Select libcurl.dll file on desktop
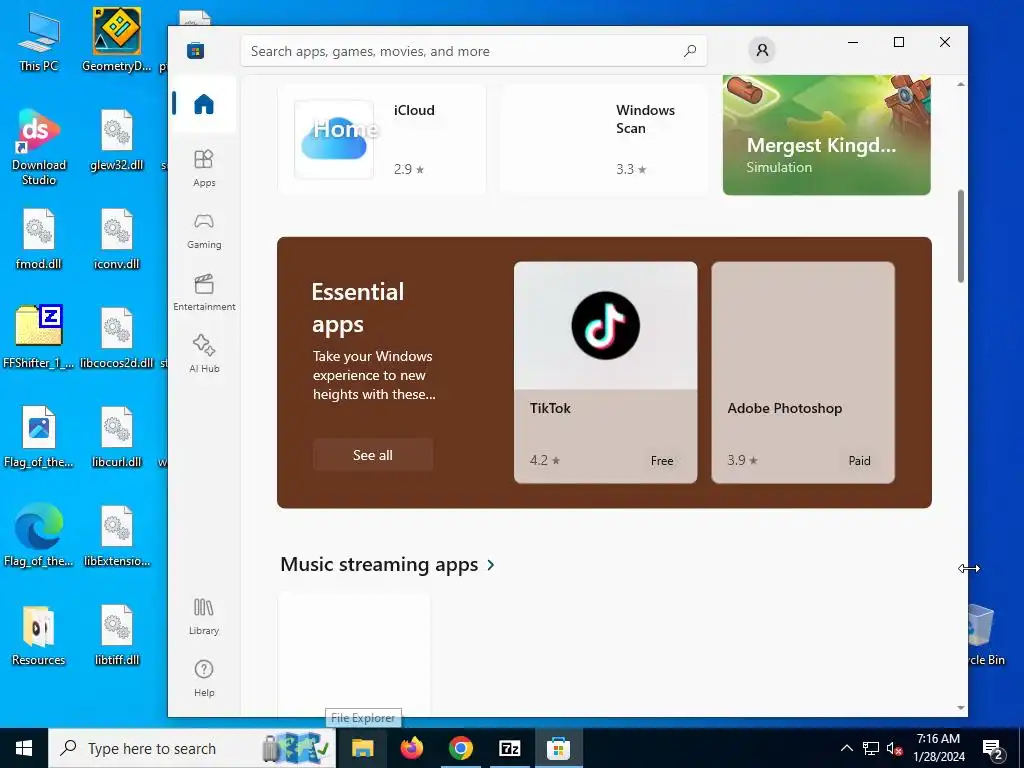This screenshot has height=768, width=1024. point(117,438)
